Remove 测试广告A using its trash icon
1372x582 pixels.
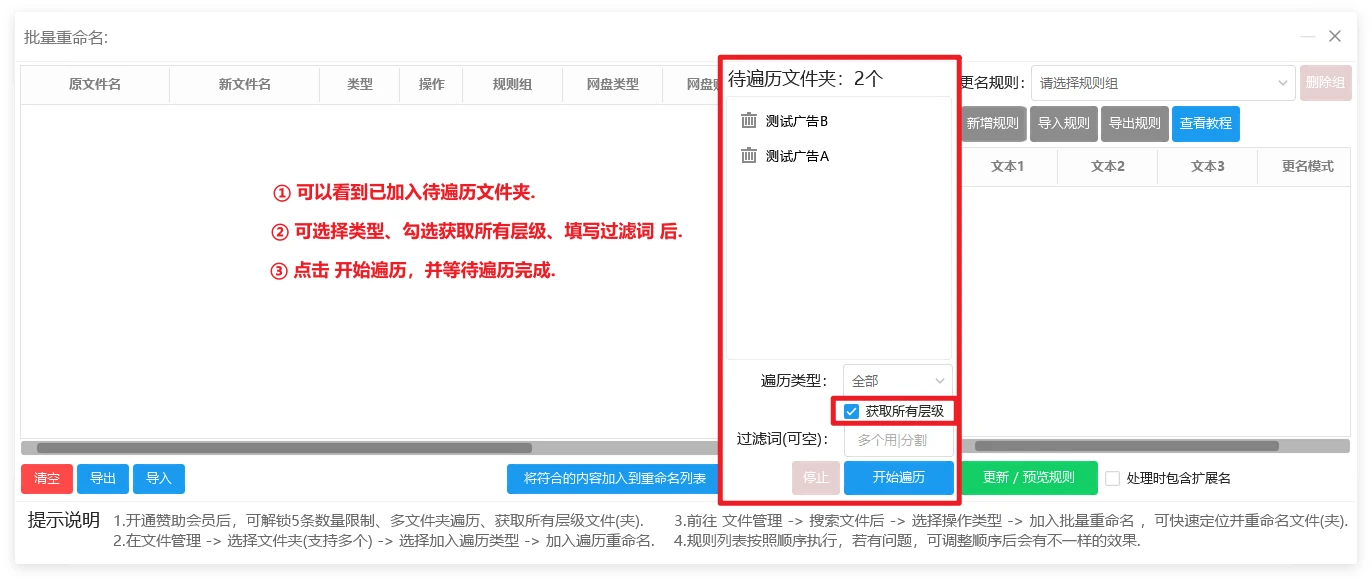749,156
